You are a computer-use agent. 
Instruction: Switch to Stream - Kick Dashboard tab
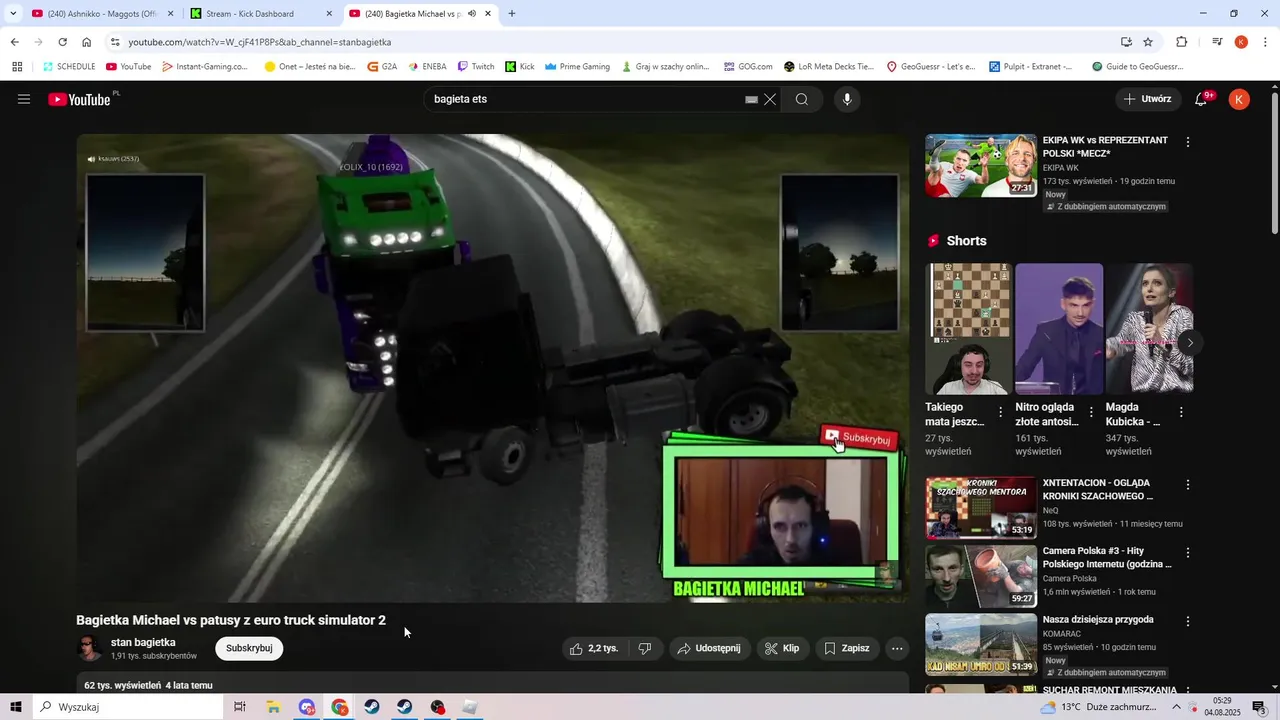(258, 14)
